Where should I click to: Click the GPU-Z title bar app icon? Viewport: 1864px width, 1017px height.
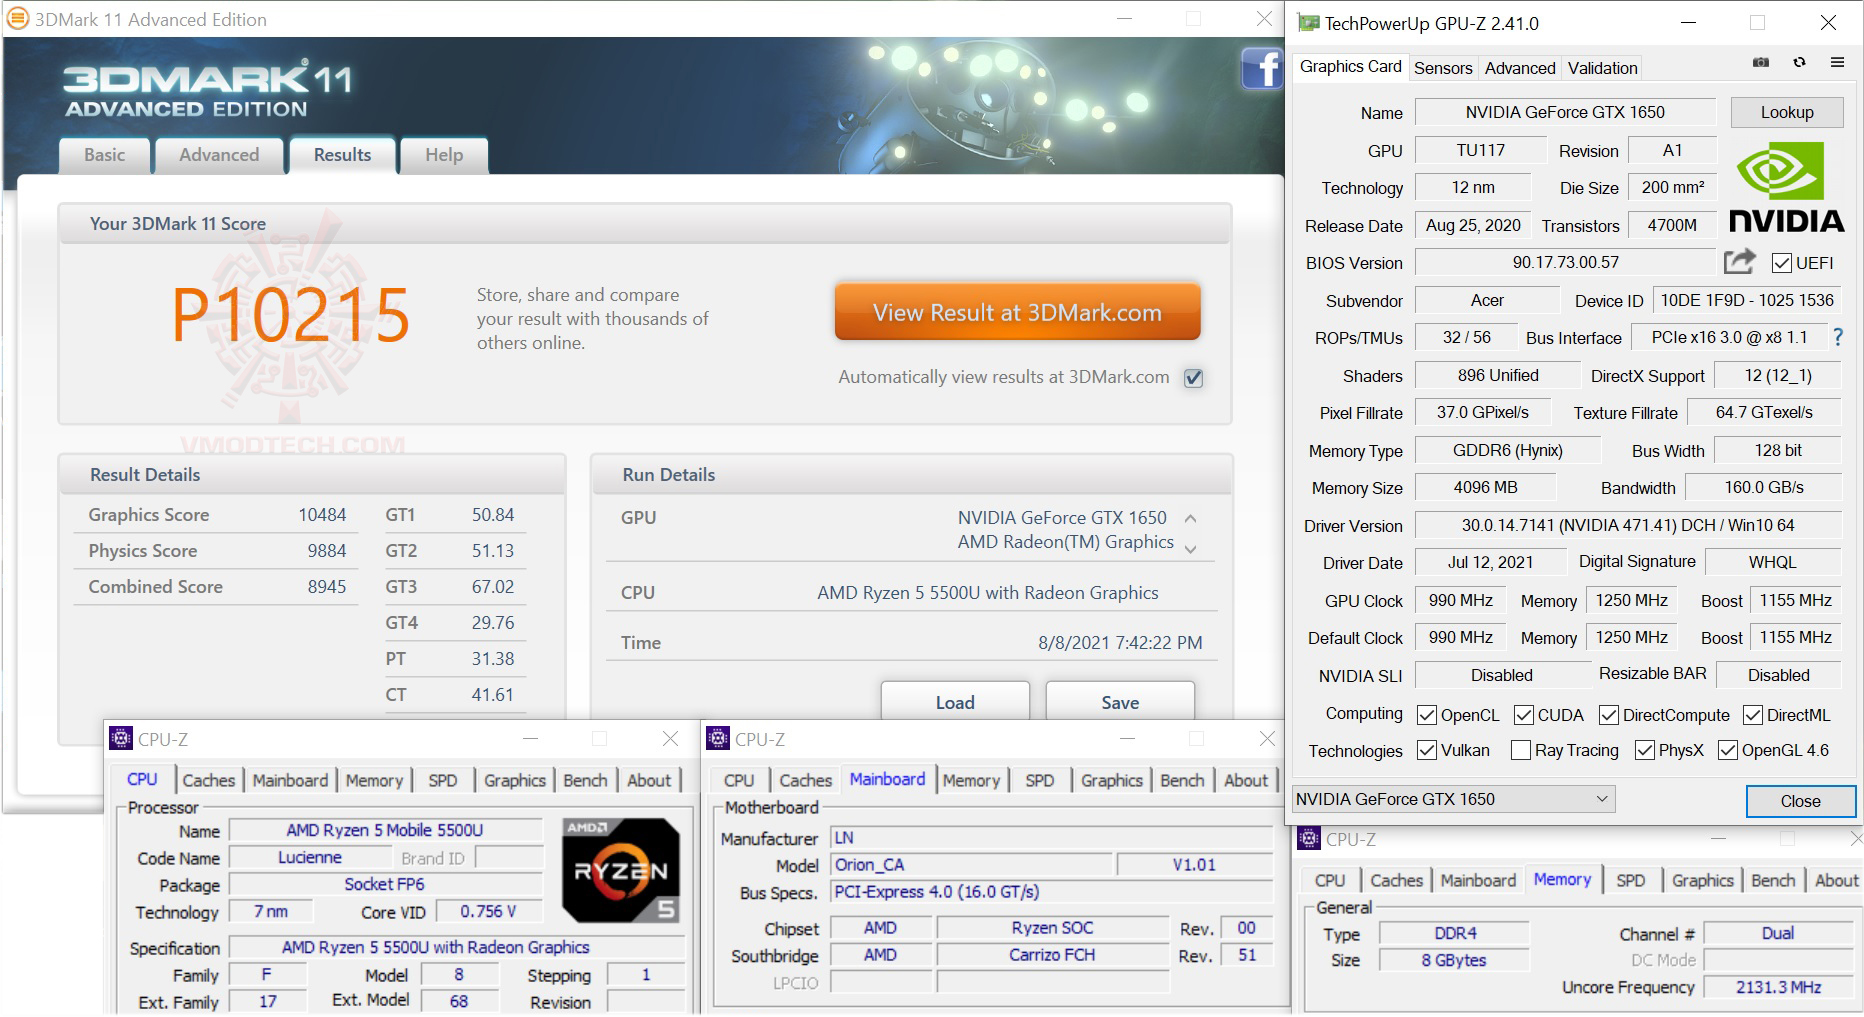click(1308, 23)
